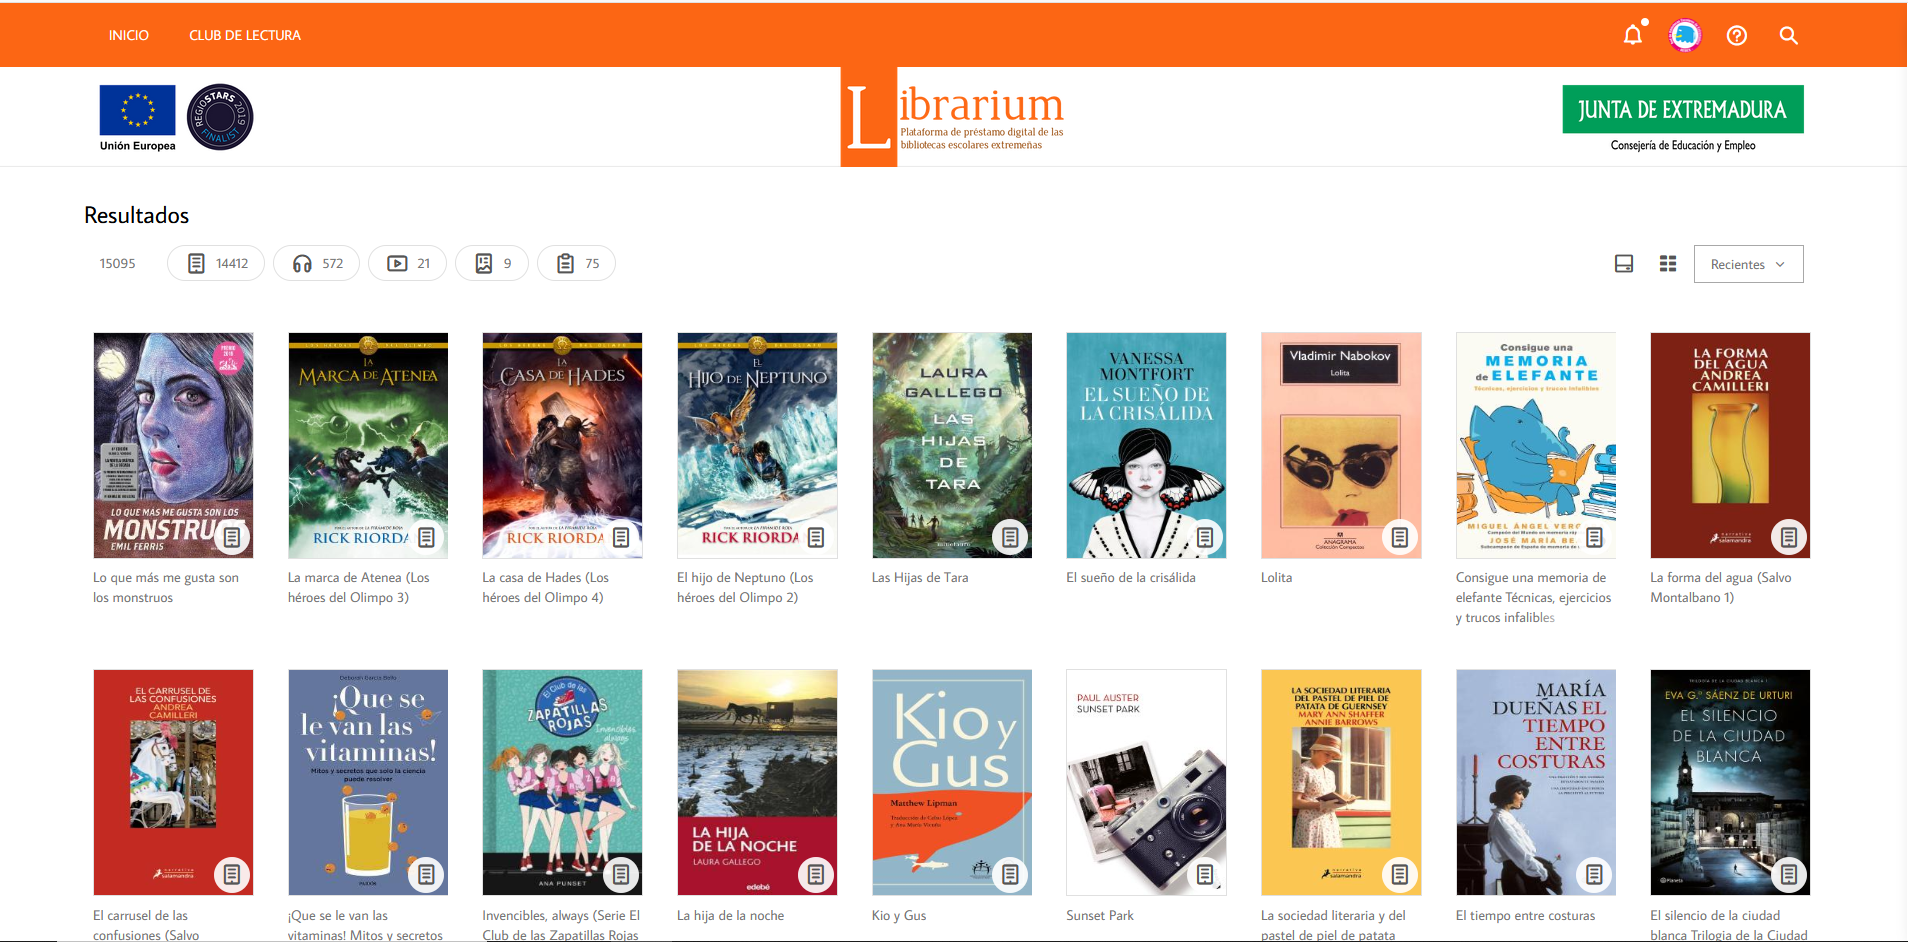
Task: Click ebook icon on Lolita cover
Action: pyautogui.click(x=1400, y=537)
